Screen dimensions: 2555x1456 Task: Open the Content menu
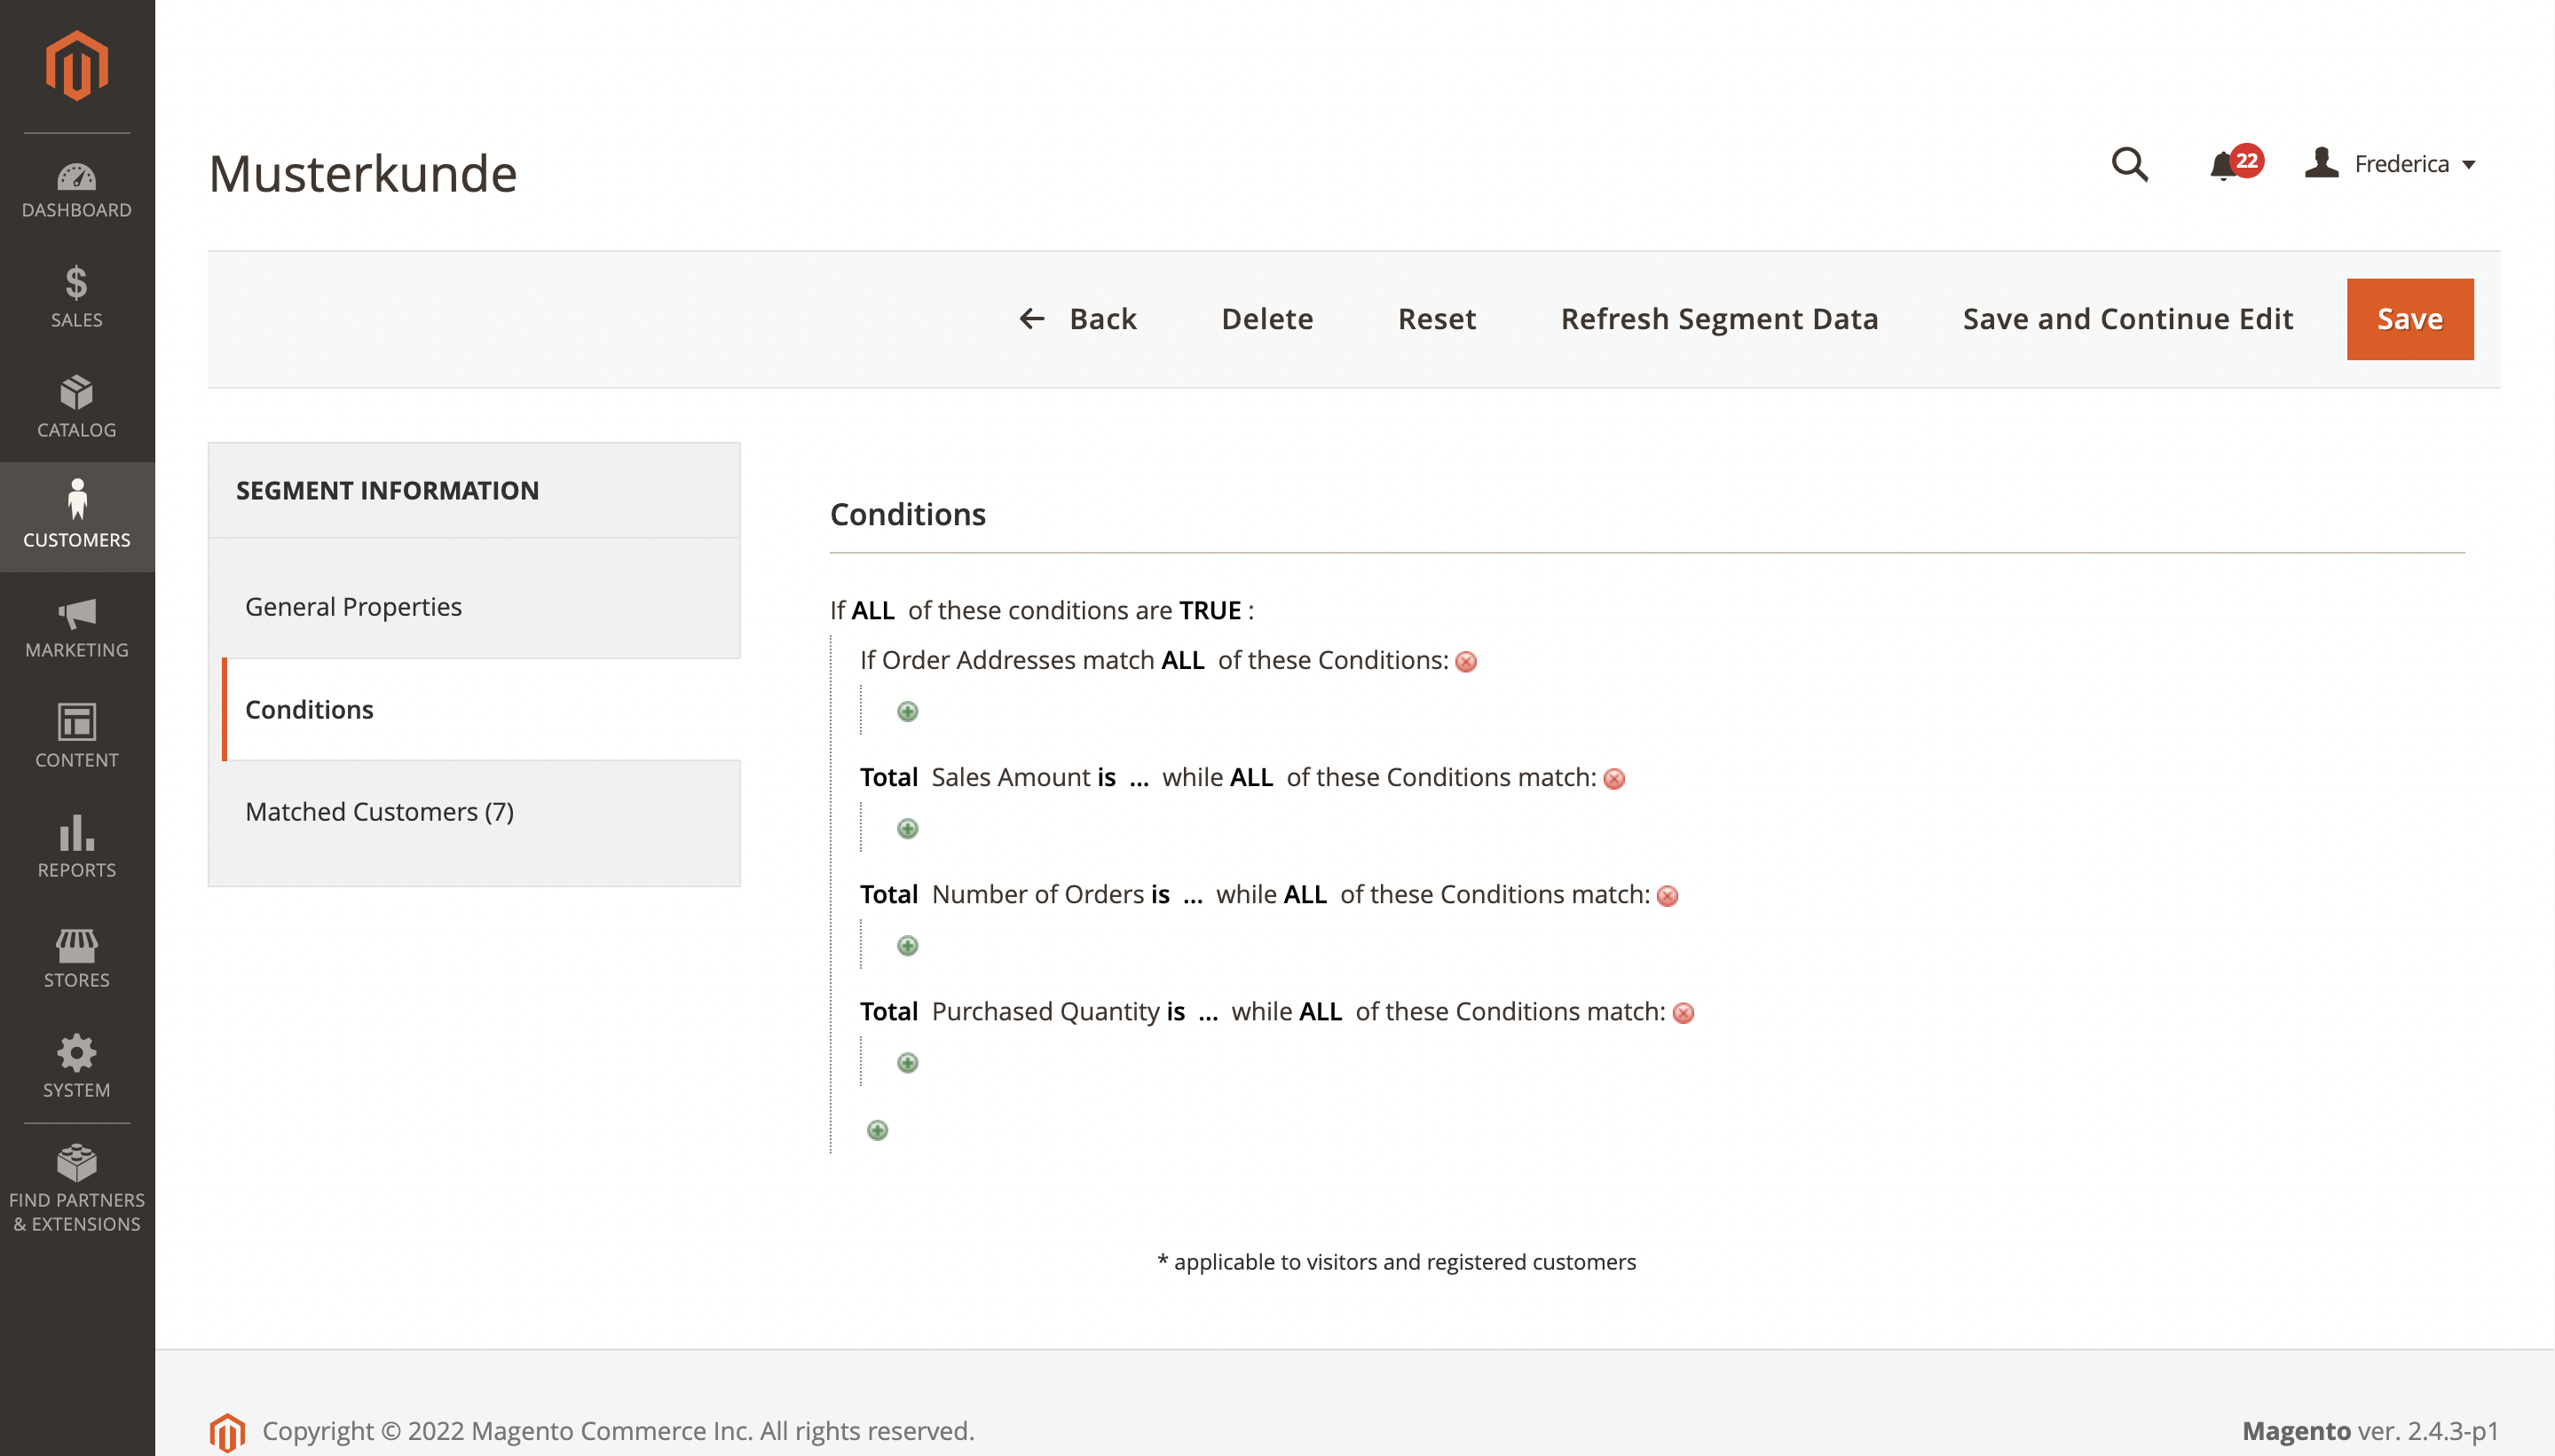coord(77,737)
